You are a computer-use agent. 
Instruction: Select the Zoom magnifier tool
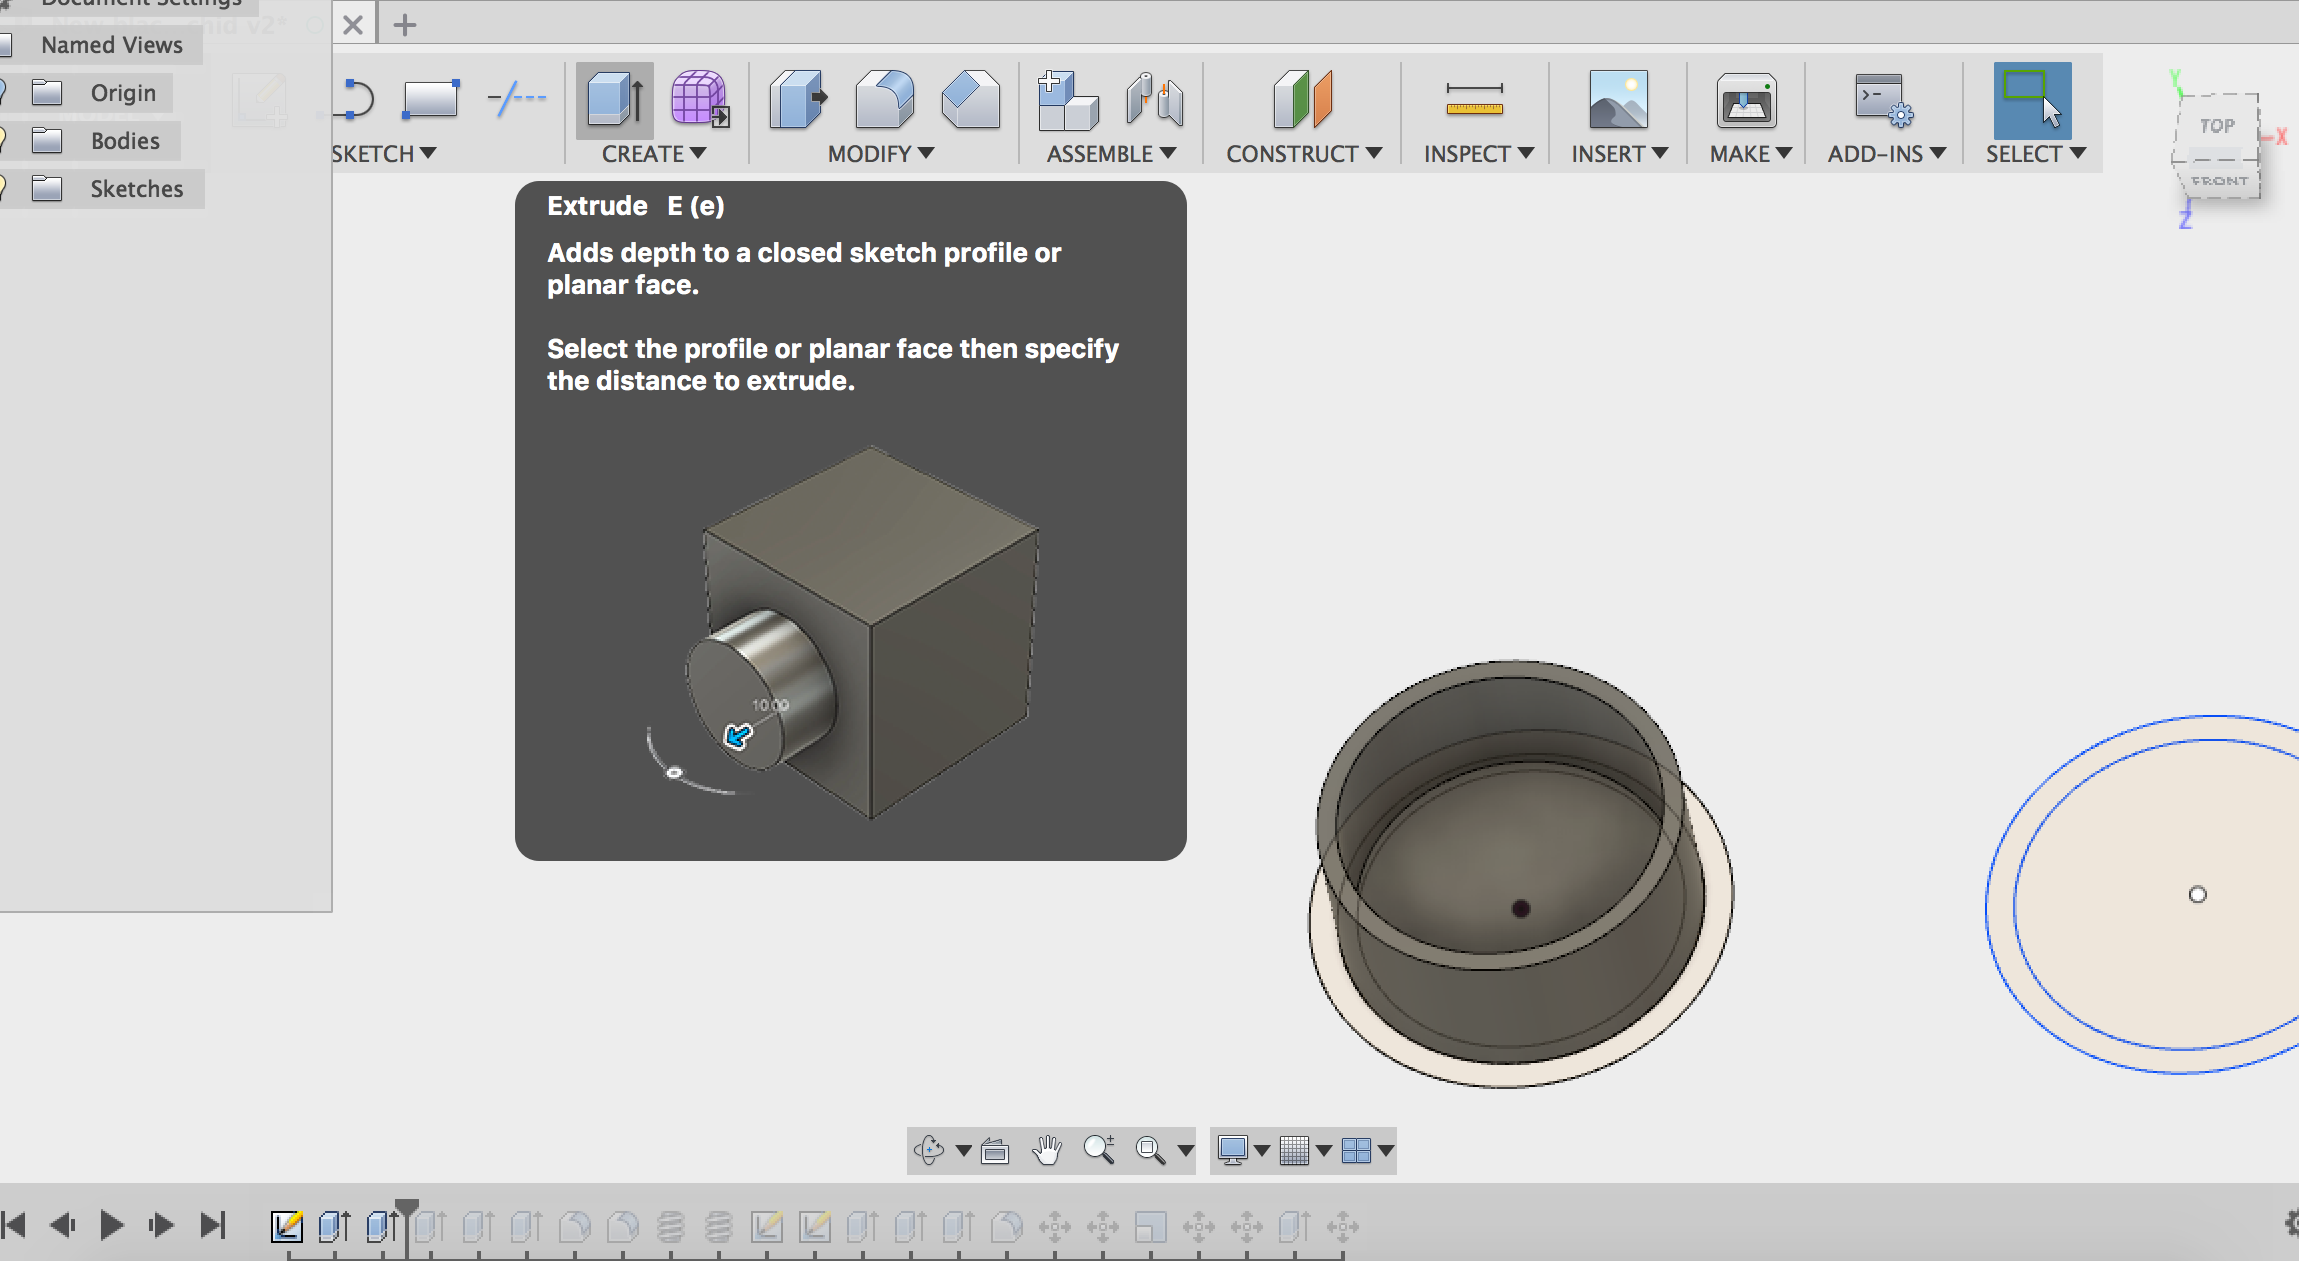[x=1099, y=1150]
